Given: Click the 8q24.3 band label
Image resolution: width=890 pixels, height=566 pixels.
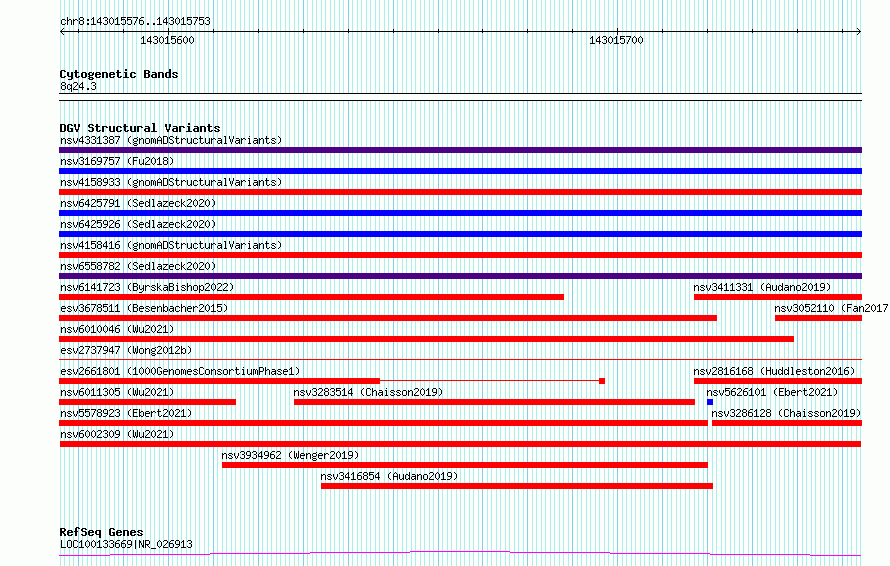Looking at the screenshot, I should [78, 86].
